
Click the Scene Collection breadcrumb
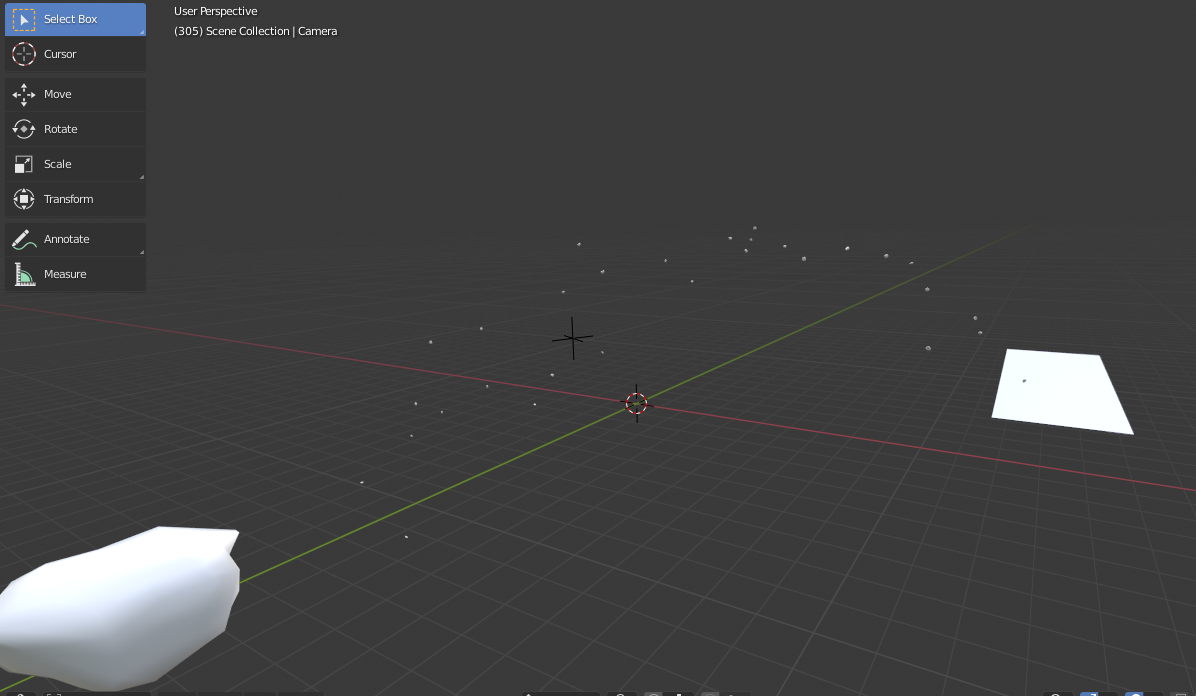pos(249,31)
